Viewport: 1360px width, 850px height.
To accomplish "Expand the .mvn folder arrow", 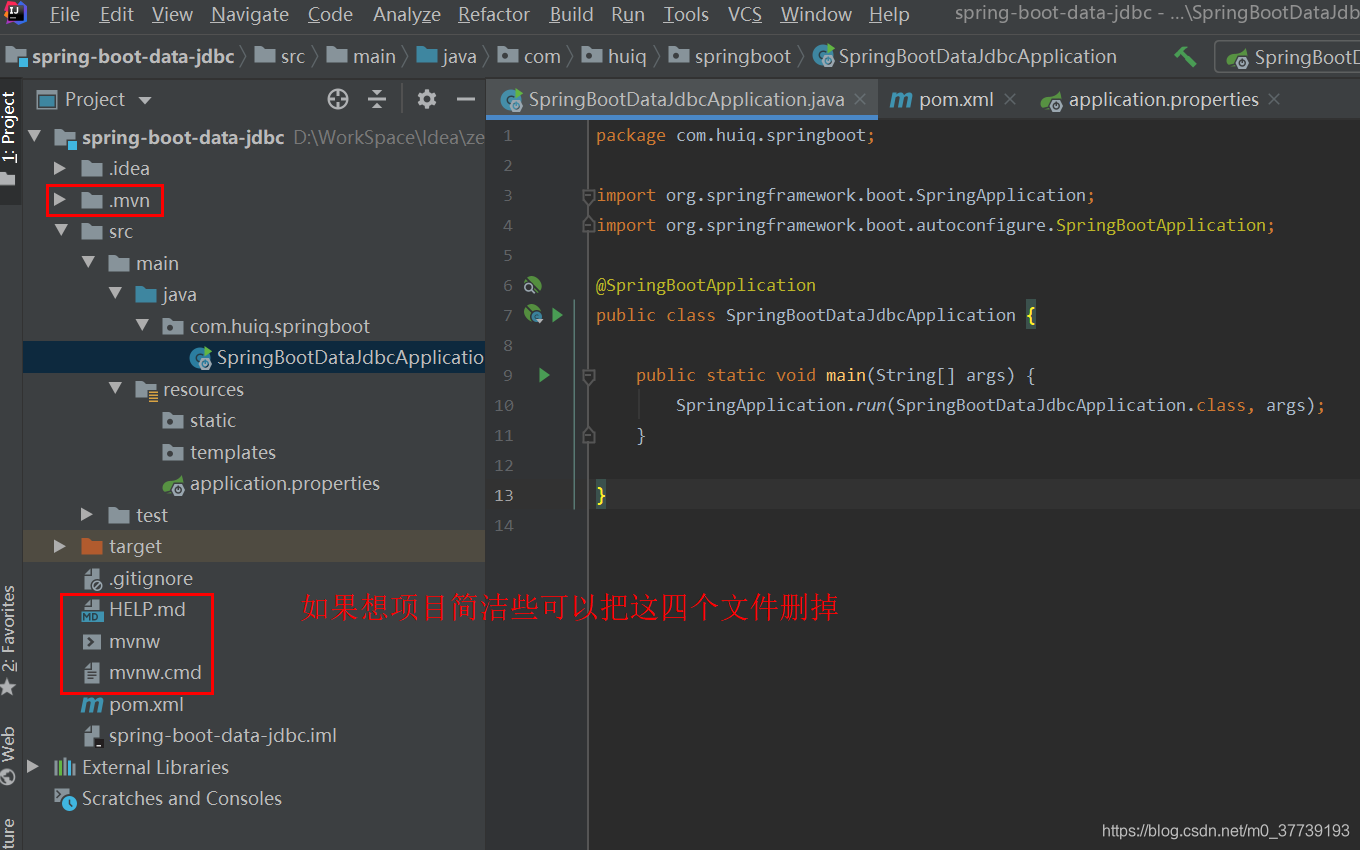I will [60, 200].
